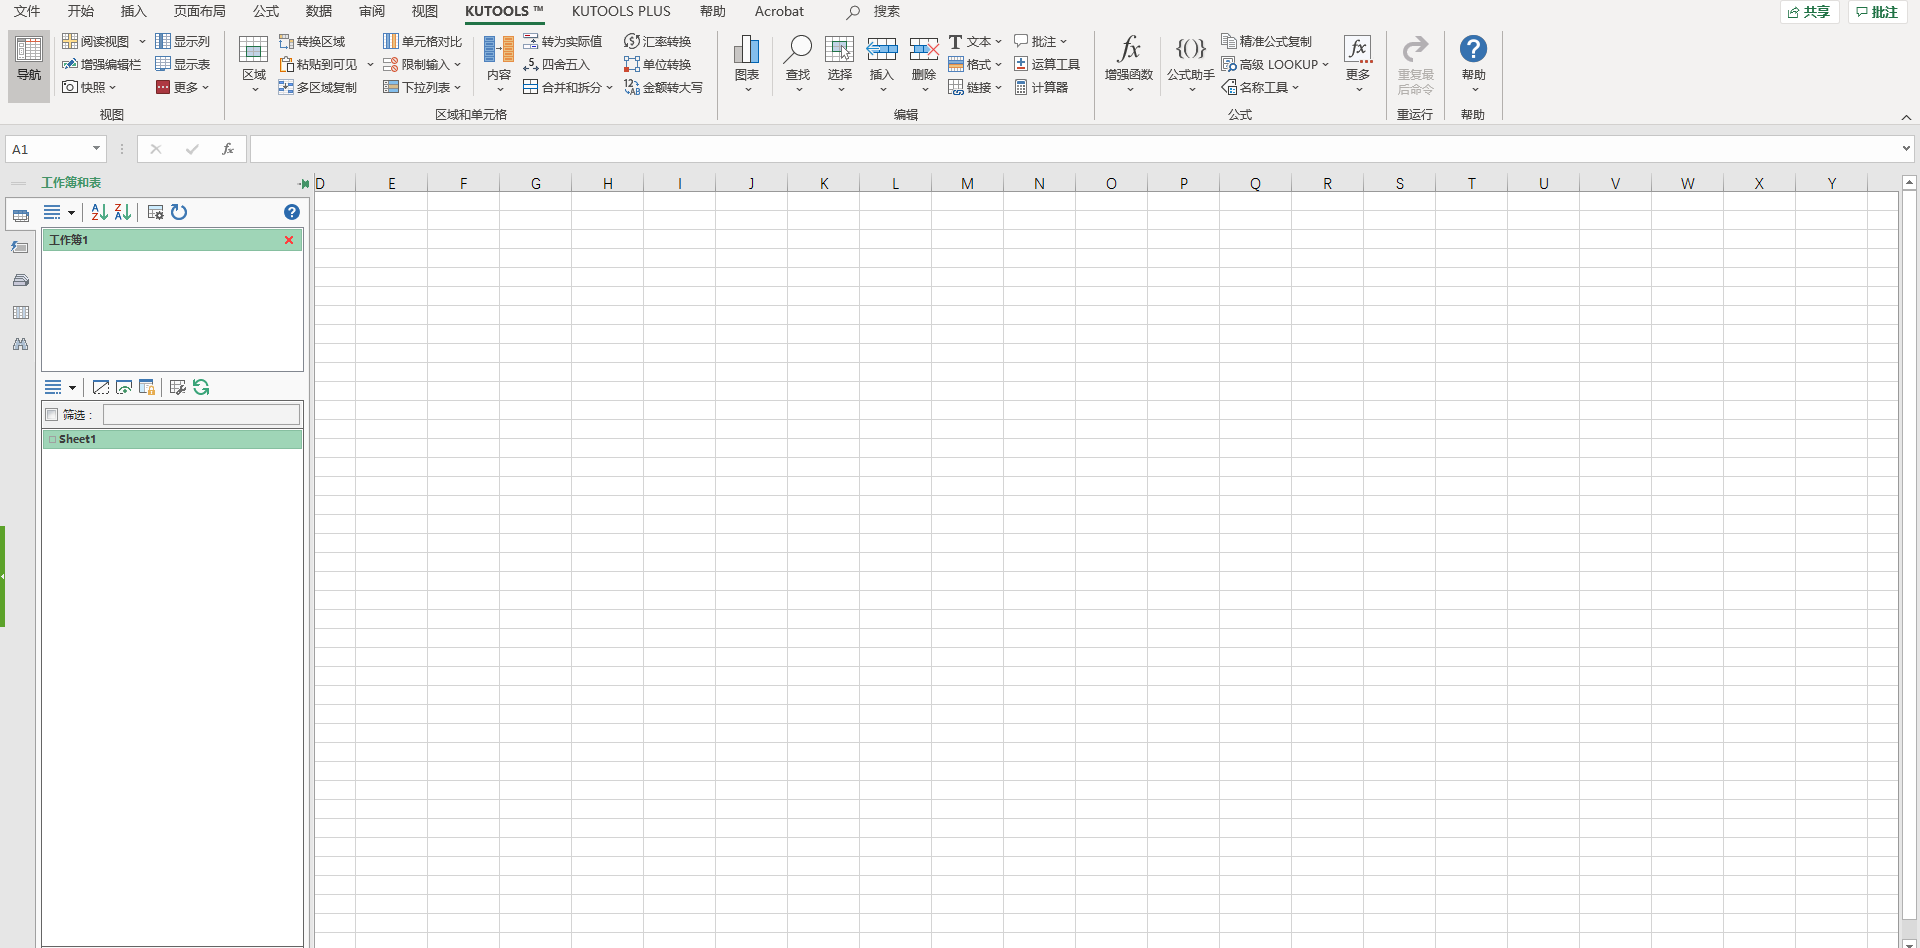This screenshot has width=1920, height=948.
Task: Sort workbooks ascending A to Z
Action: click(x=99, y=212)
